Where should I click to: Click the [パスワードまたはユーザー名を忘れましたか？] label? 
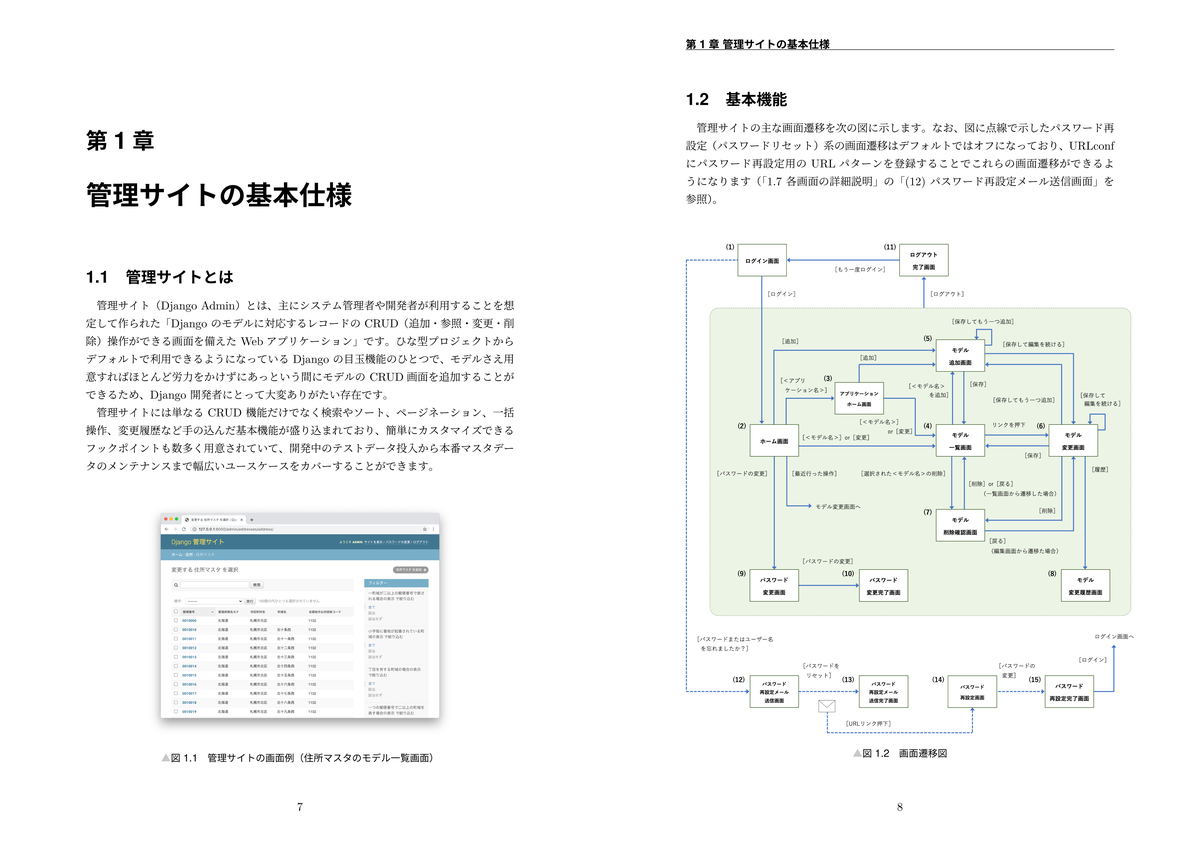click(735, 643)
